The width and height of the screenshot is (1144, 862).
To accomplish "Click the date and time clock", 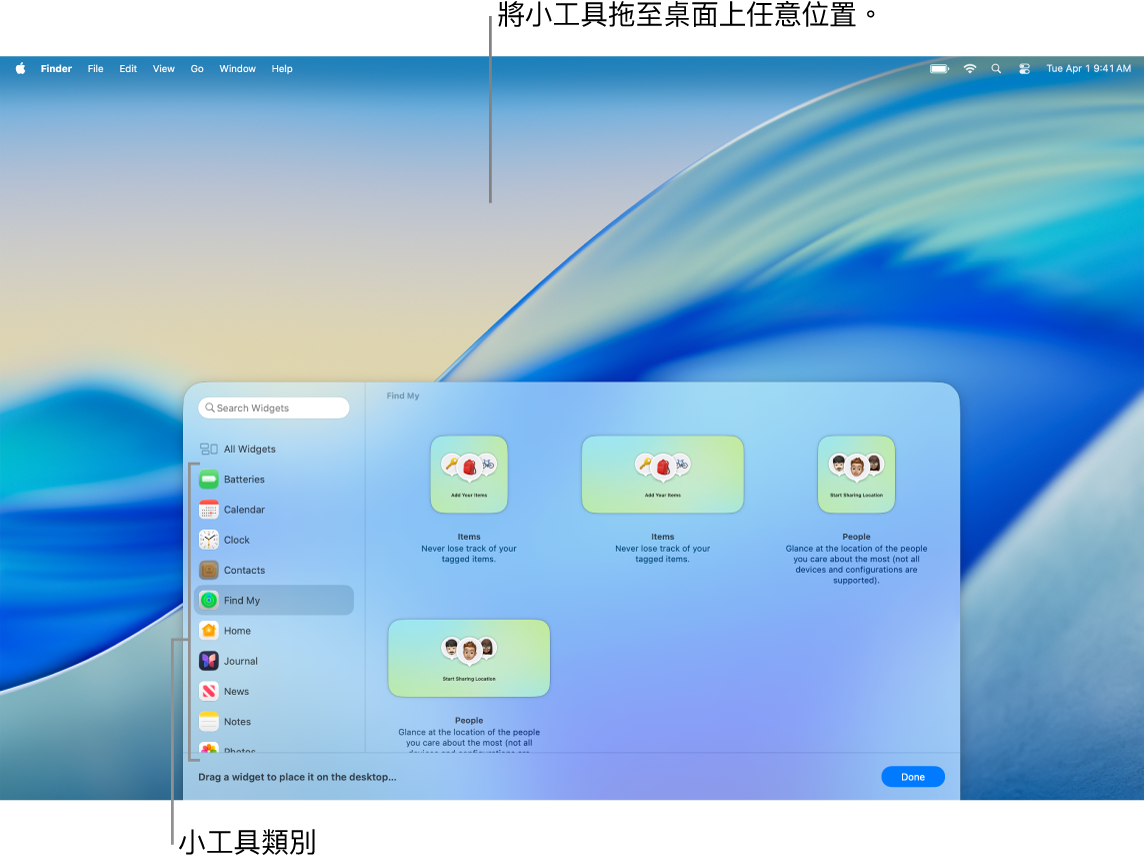I will pos(1089,69).
